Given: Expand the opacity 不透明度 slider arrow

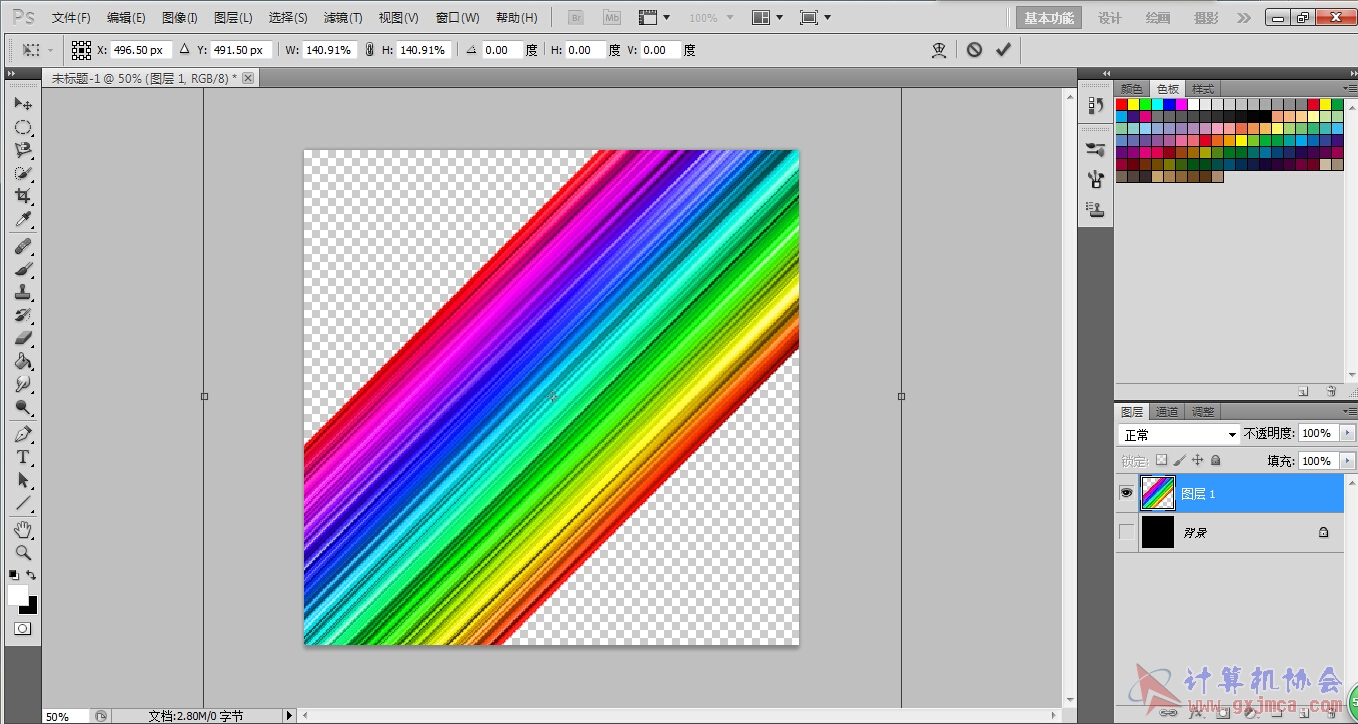Looking at the screenshot, I should point(1347,433).
